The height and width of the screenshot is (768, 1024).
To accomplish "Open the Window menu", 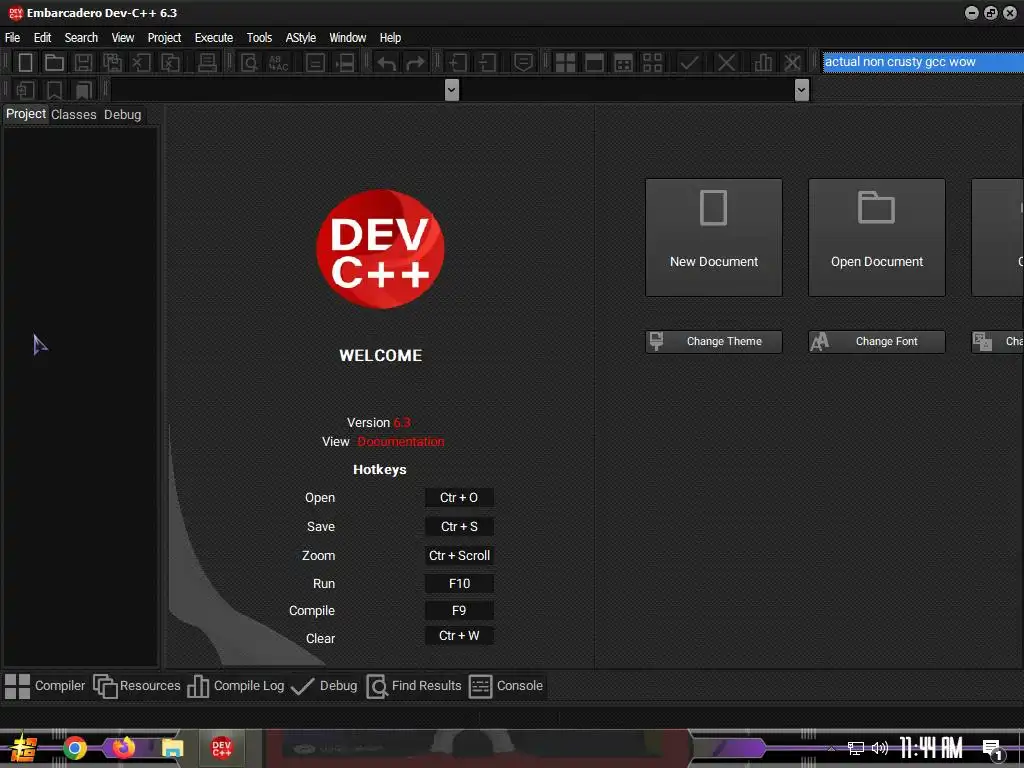I will click(x=347, y=38).
